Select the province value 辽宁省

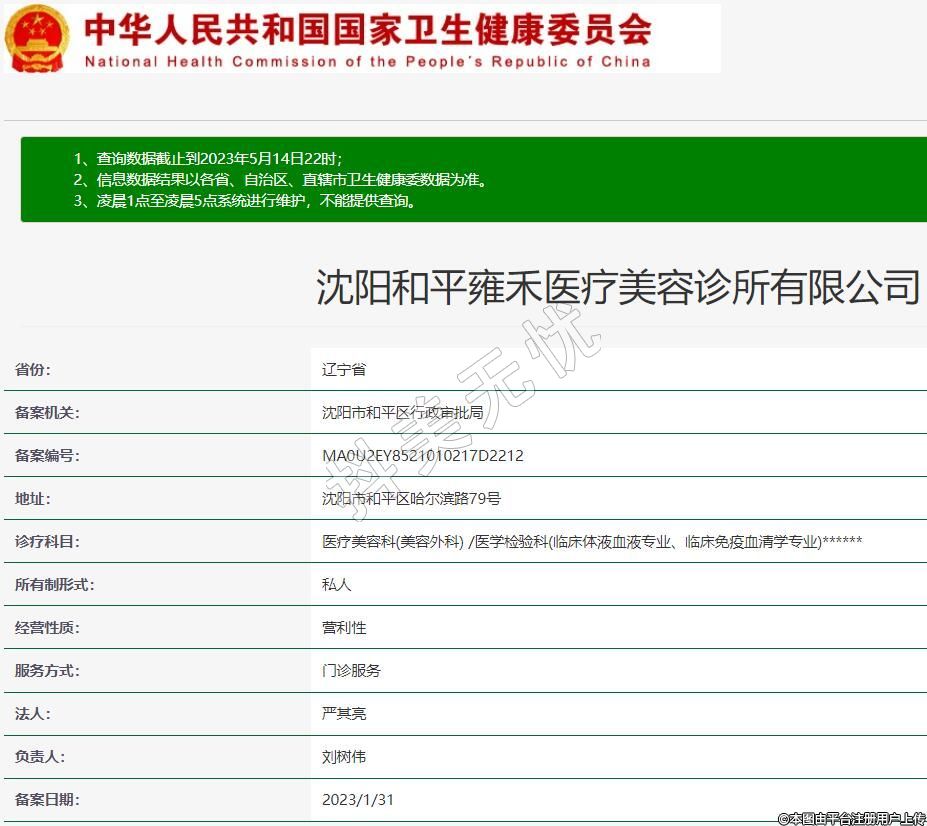coord(344,370)
